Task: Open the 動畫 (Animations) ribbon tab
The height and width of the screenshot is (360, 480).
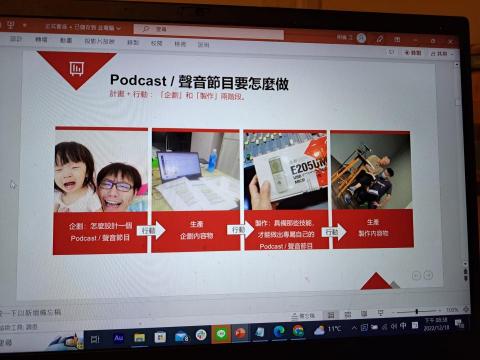Action: pos(66,40)
